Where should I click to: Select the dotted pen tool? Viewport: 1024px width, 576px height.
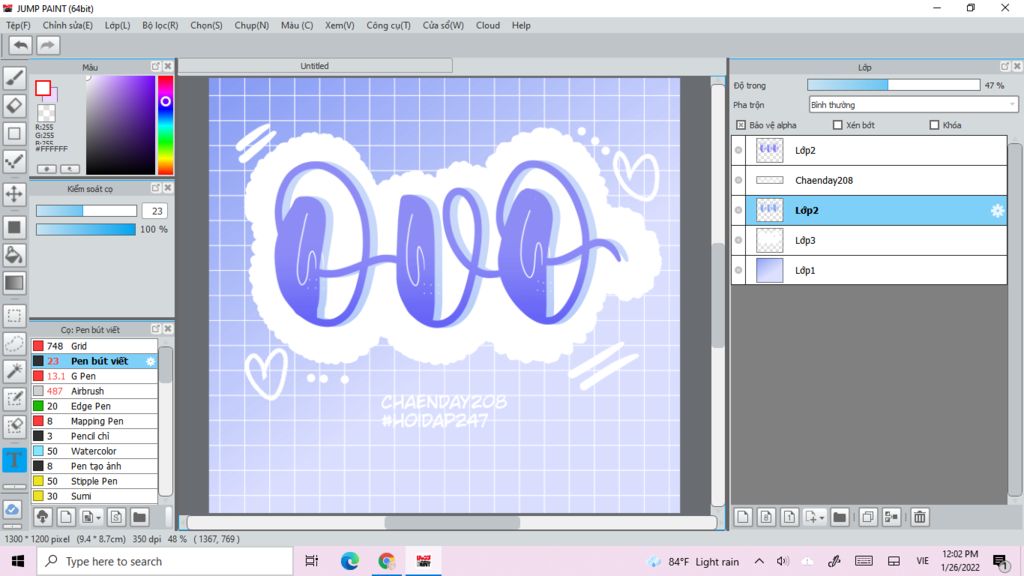coord(14,162)
